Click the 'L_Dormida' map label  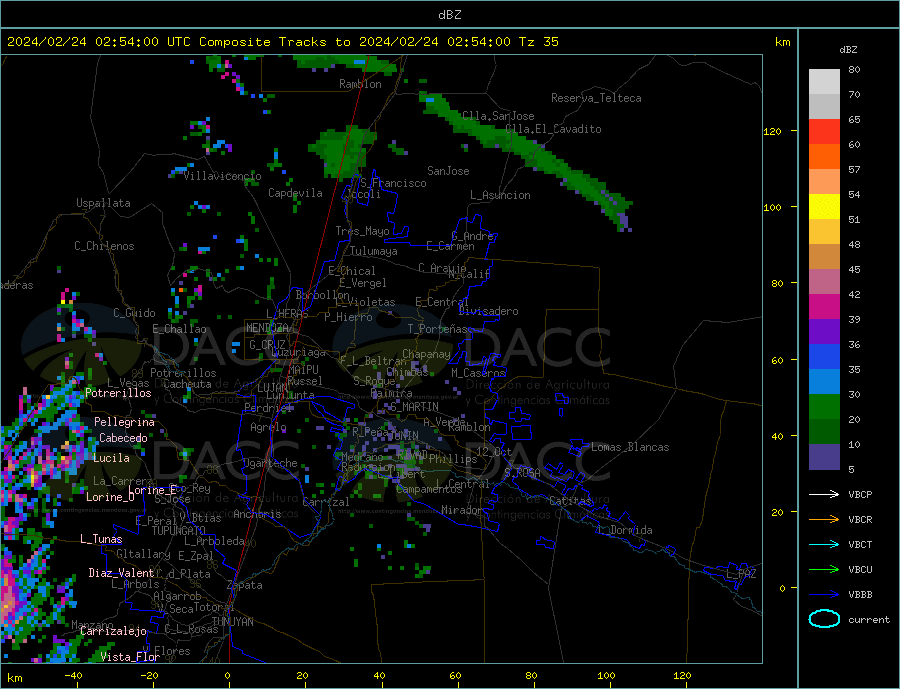tap(626, 530)
